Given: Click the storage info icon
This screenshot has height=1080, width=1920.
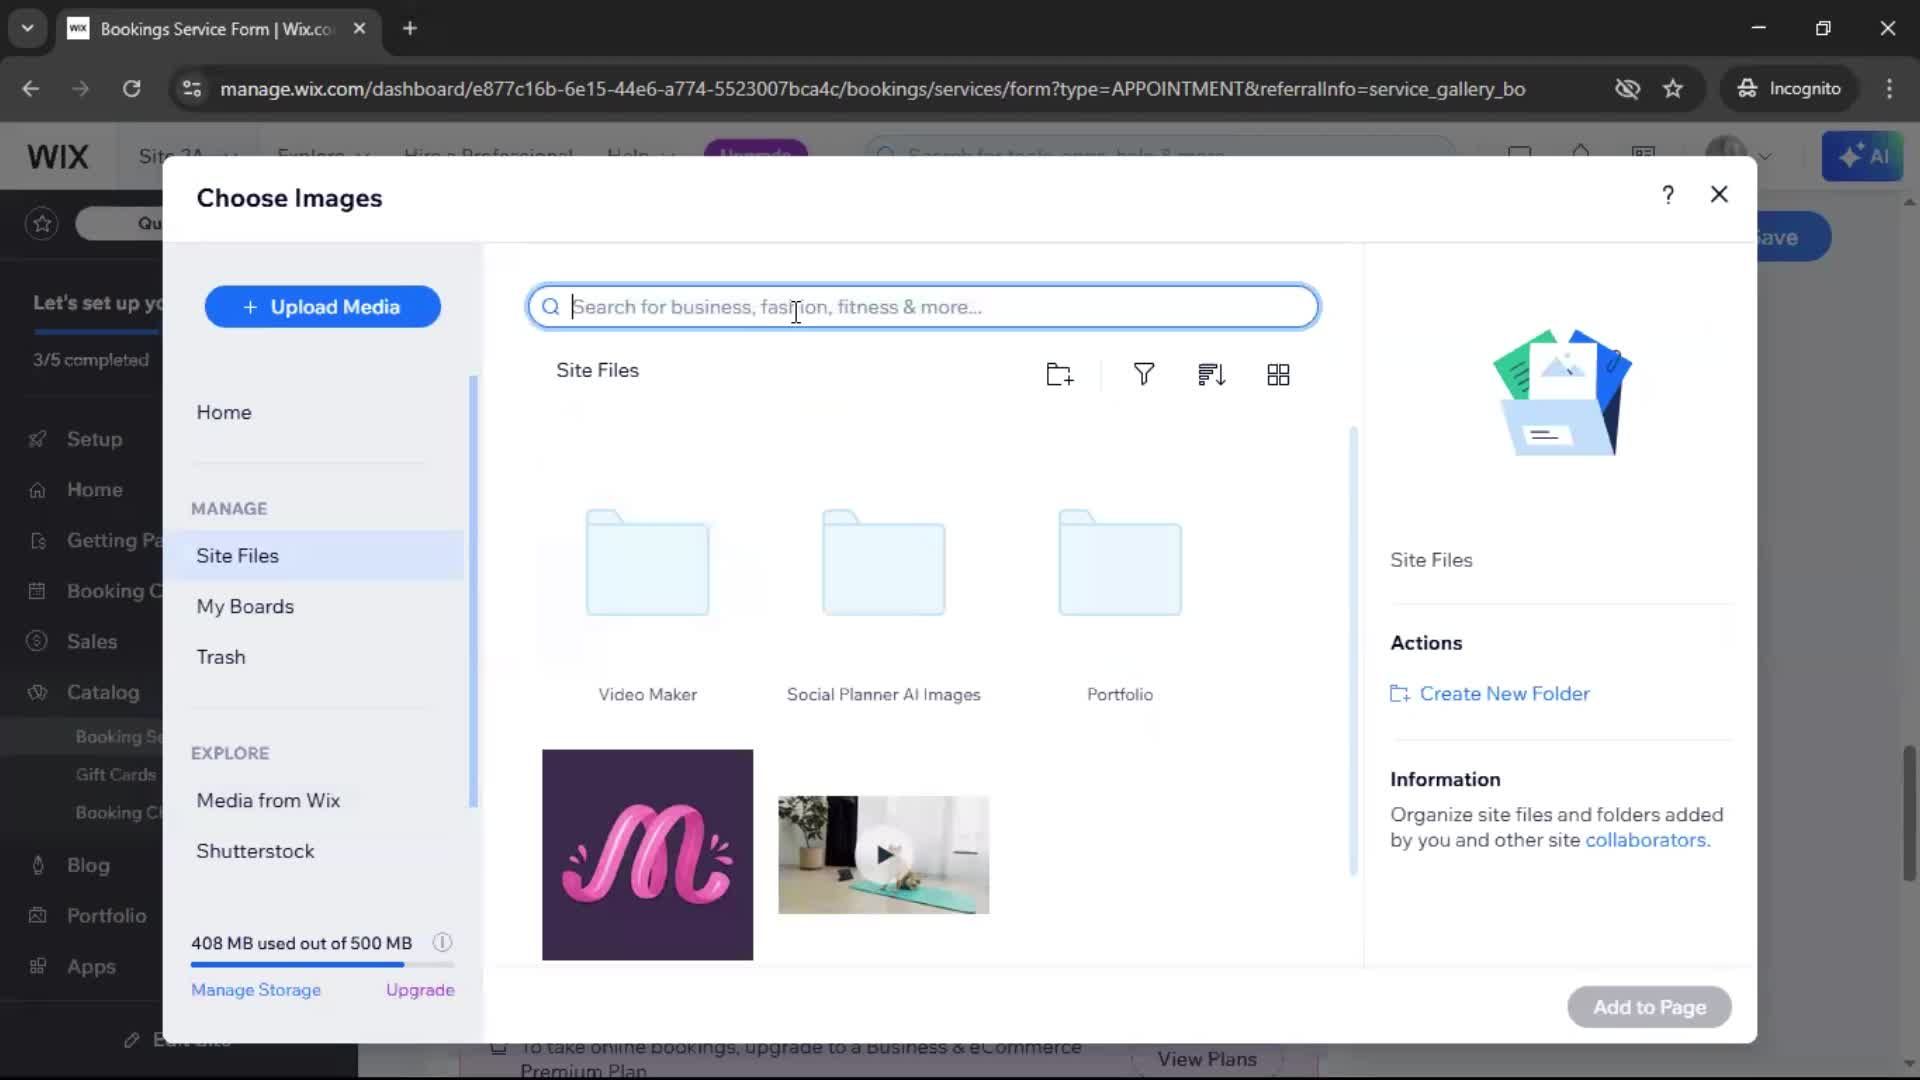Looking at the screenshot, I should click(x=442, y=943).
